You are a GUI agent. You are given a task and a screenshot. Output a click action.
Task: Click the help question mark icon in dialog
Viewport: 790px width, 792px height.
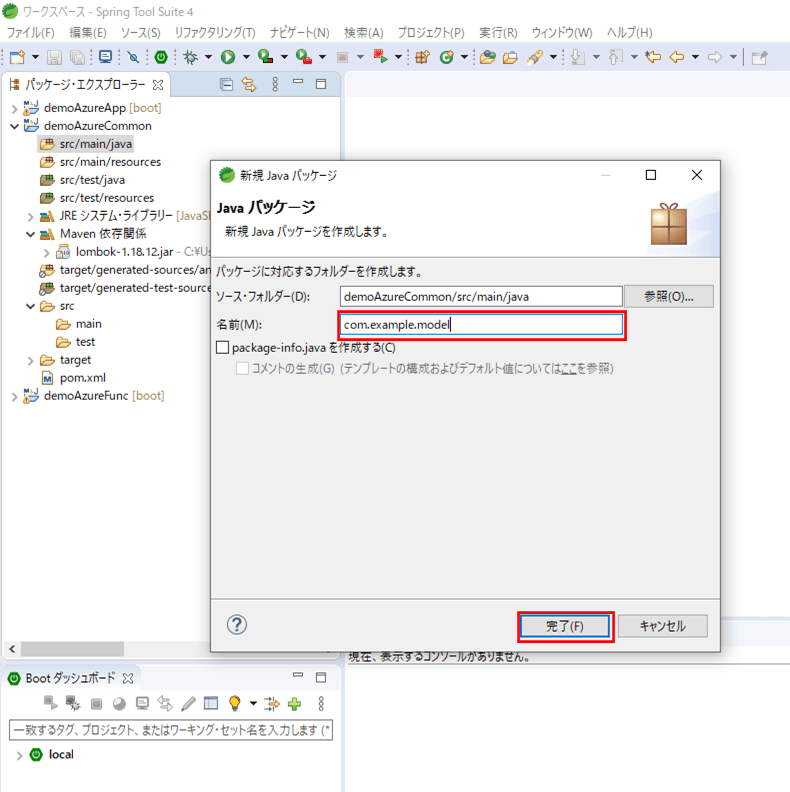coord(236,625)
